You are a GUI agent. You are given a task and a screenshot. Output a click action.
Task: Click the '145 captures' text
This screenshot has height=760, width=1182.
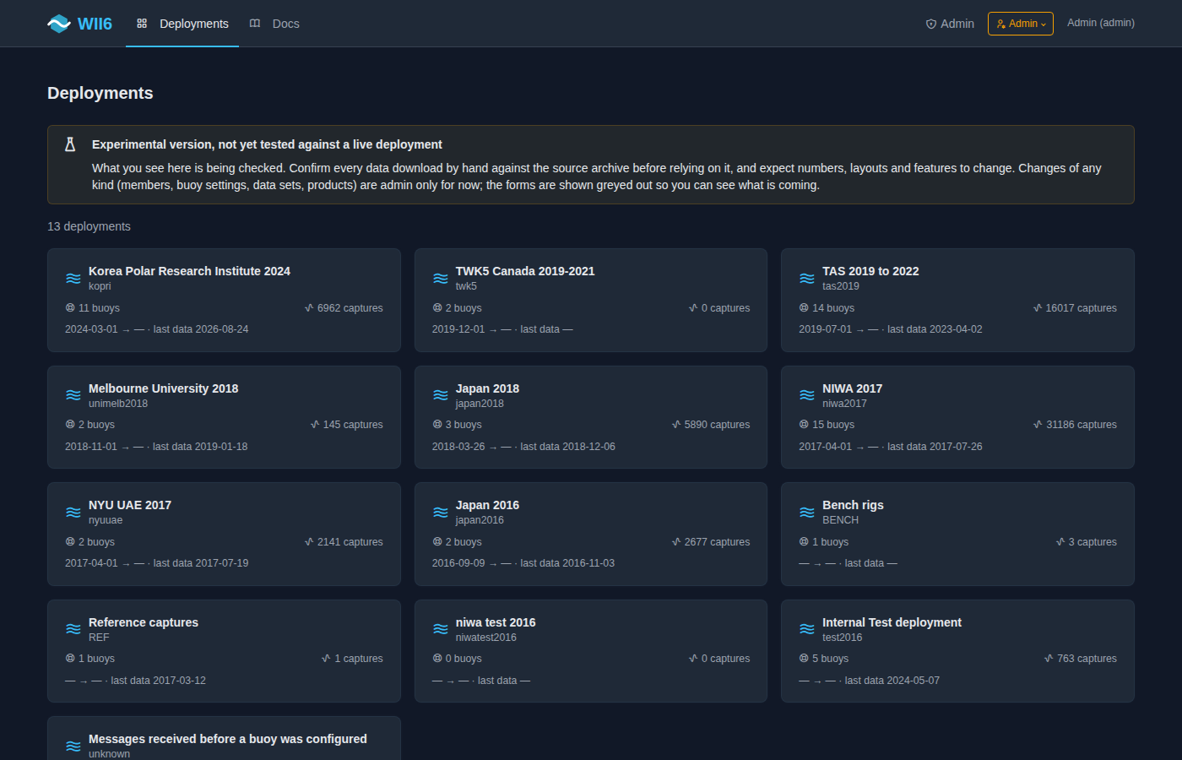point(353,424)
